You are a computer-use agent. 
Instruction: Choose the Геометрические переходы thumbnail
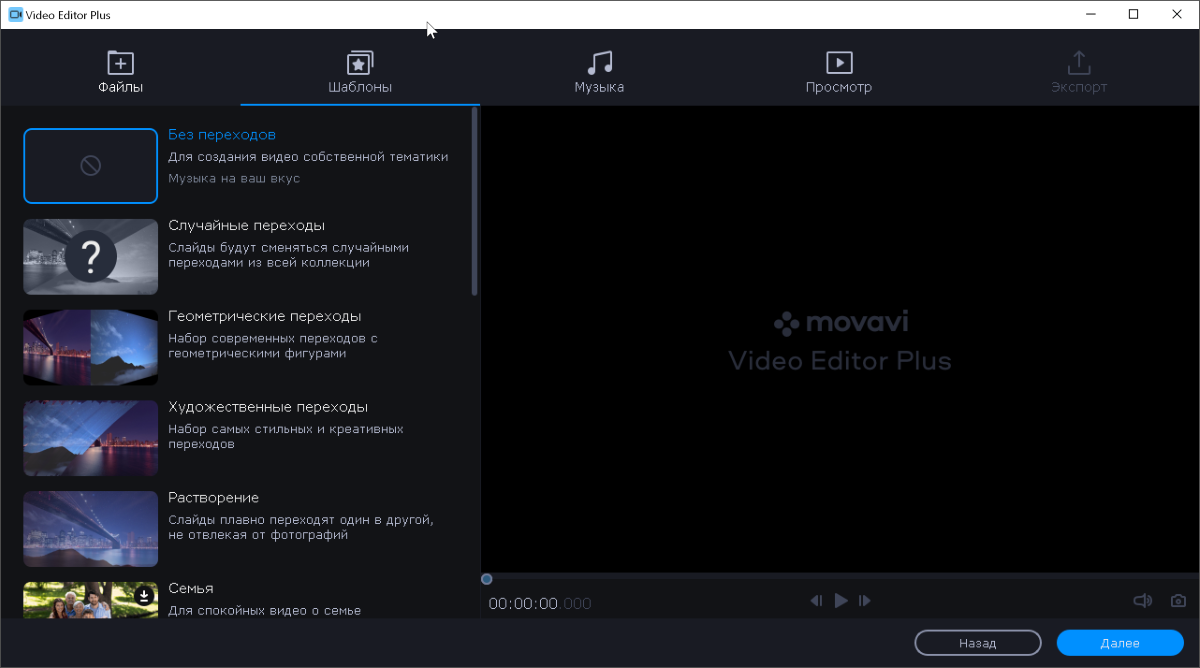(91, 347)
